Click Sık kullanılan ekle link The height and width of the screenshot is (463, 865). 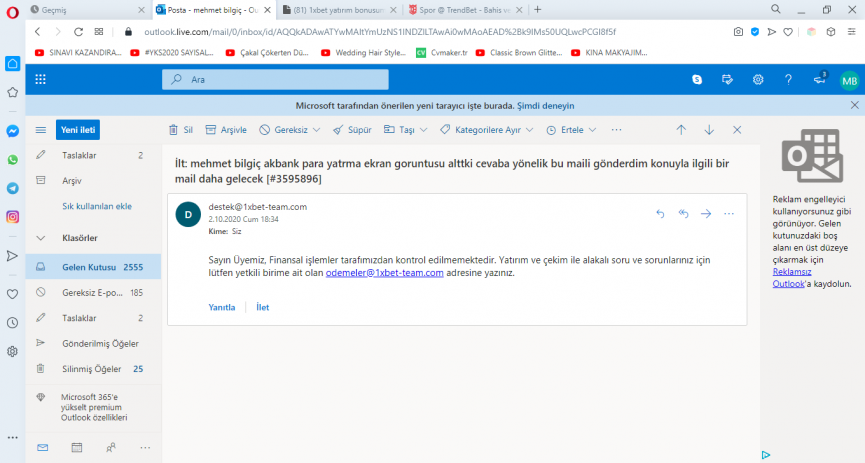pos(97,206)
